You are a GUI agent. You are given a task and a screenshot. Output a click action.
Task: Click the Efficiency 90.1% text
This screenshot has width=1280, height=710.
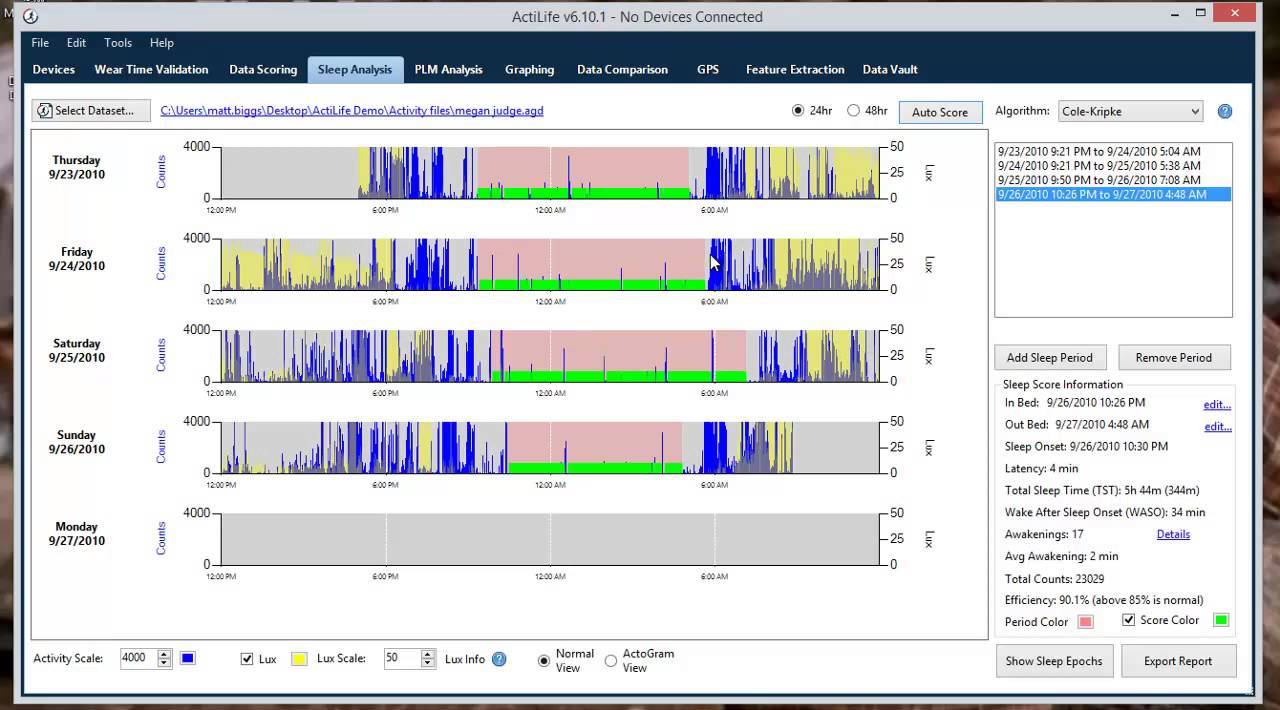pos(1104,600)
